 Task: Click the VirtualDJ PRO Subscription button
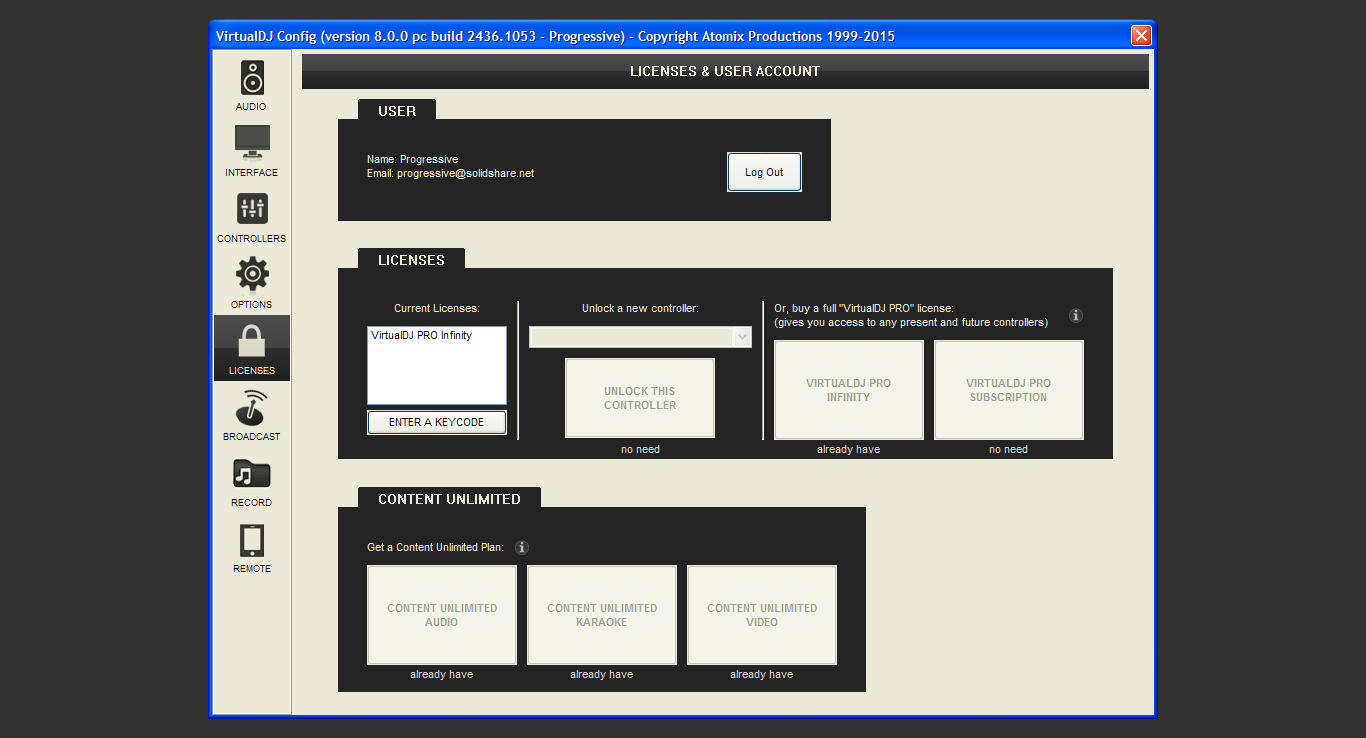pos(1008,390)
